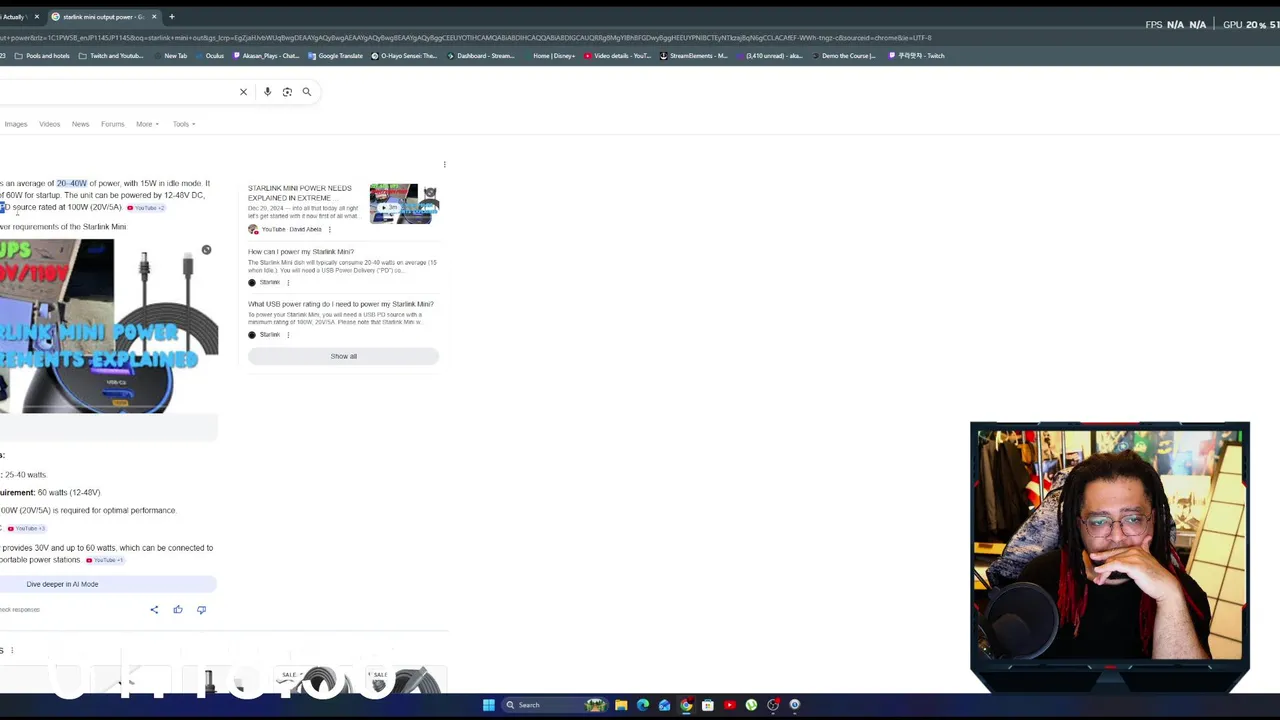Image resolution: width=1280 pixels, height=720 pixels.
Task: Open the Akasan_Plays Chat bookmark
Action: [266, 56]
